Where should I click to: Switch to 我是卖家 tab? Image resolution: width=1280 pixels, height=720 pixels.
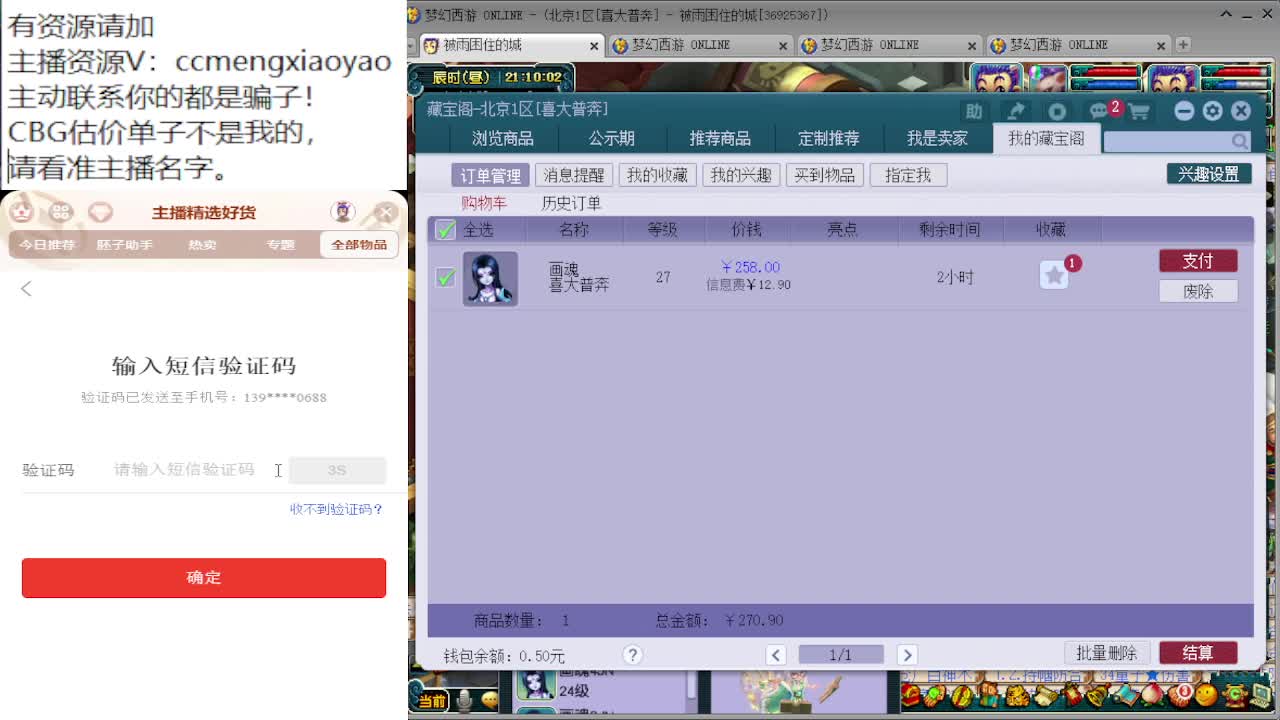point(937,139)
